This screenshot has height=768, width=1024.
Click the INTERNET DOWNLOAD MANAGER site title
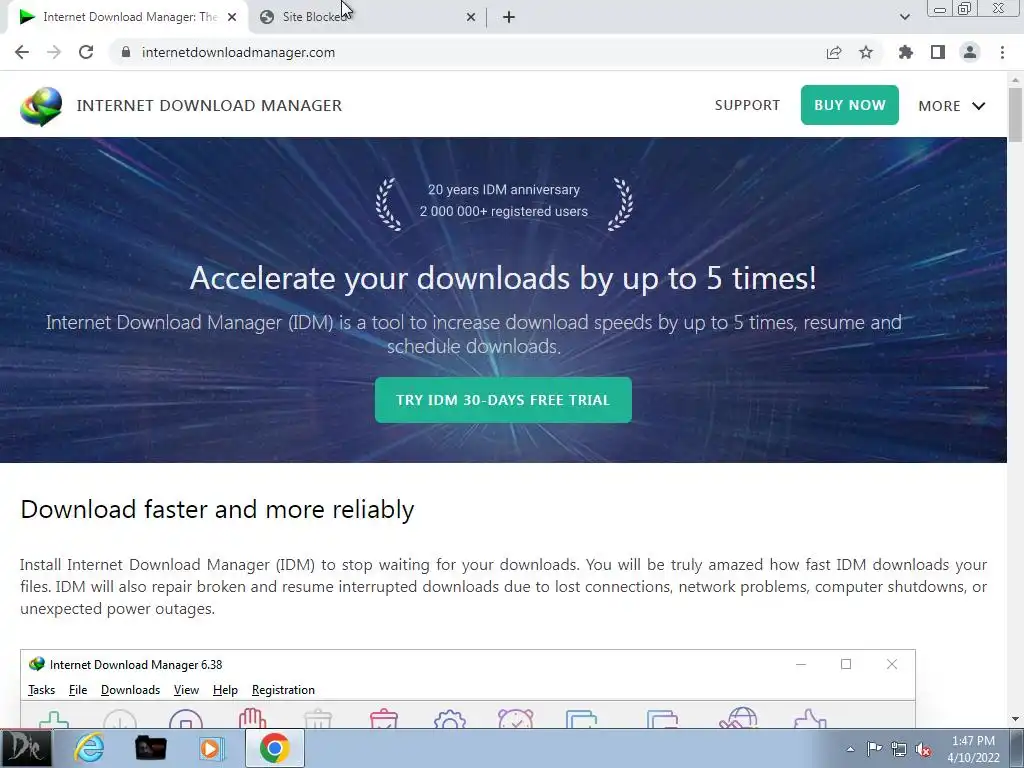(x=209, y=106)
